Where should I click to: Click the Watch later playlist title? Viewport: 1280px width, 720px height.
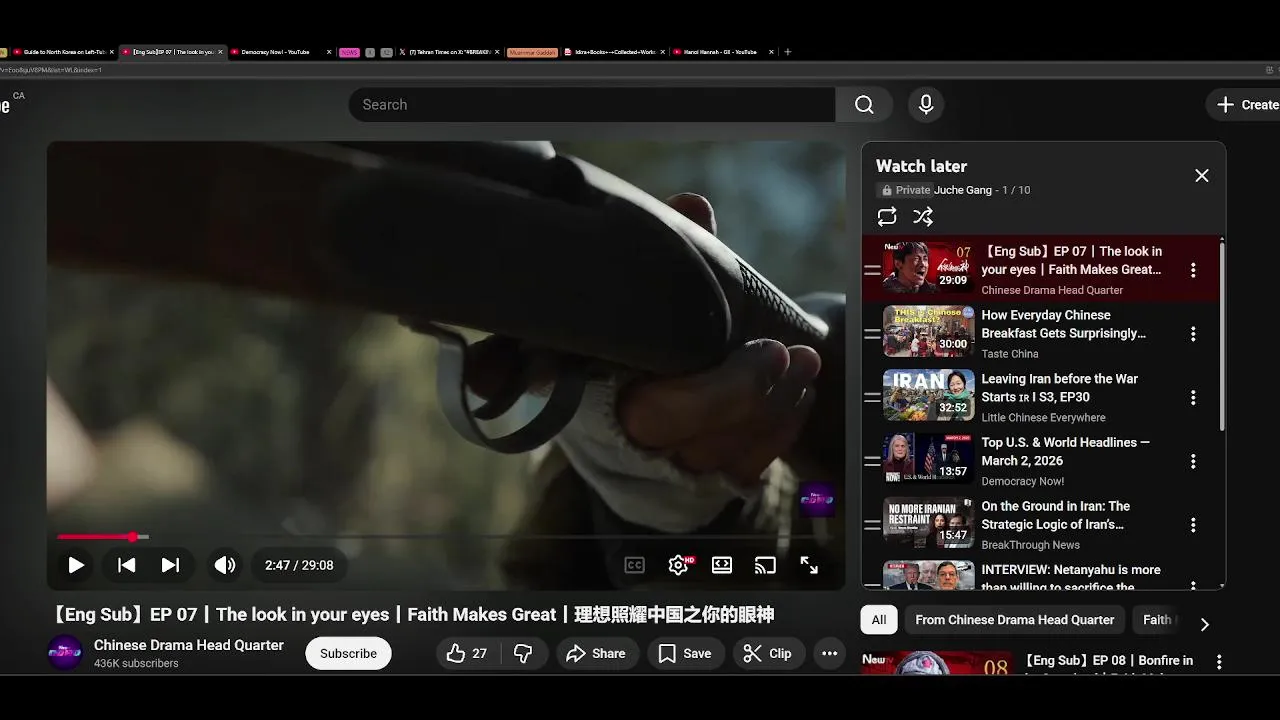tap(921, 166)
